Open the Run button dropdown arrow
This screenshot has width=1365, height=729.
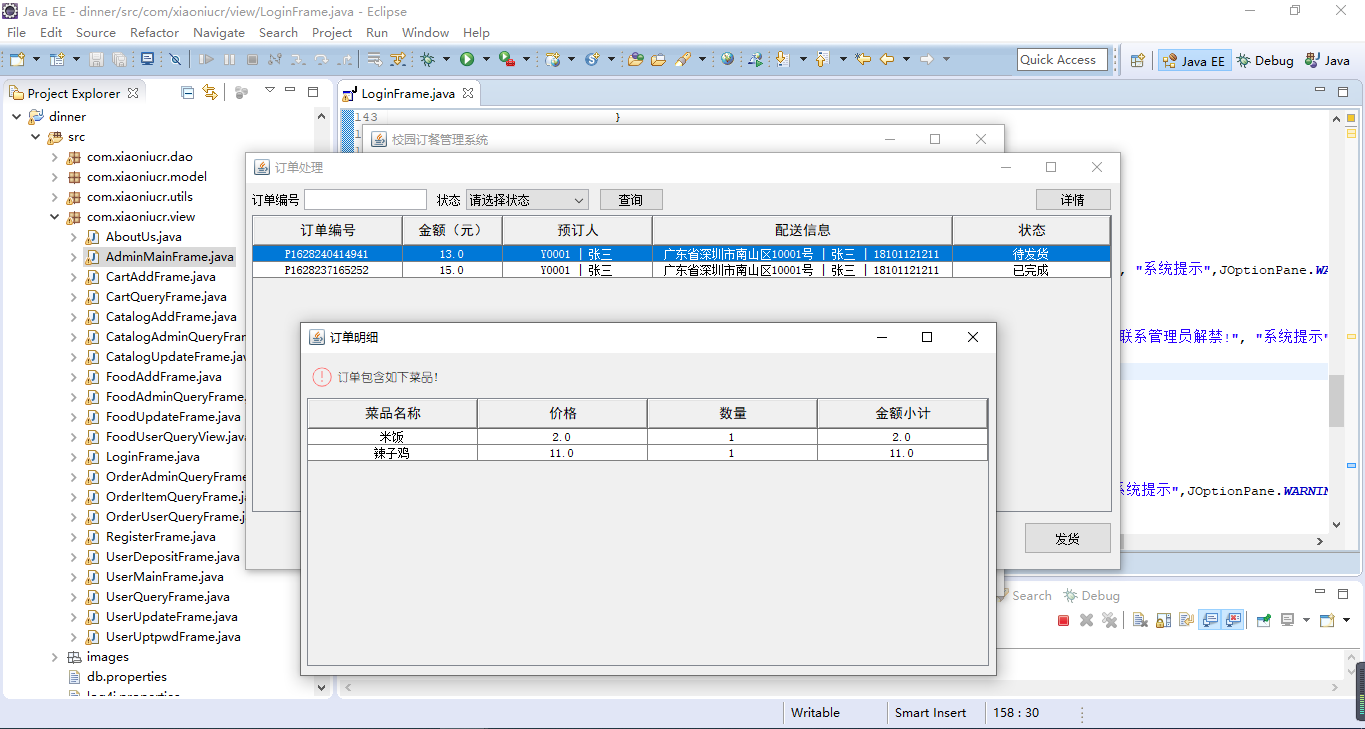click(486, 60)
